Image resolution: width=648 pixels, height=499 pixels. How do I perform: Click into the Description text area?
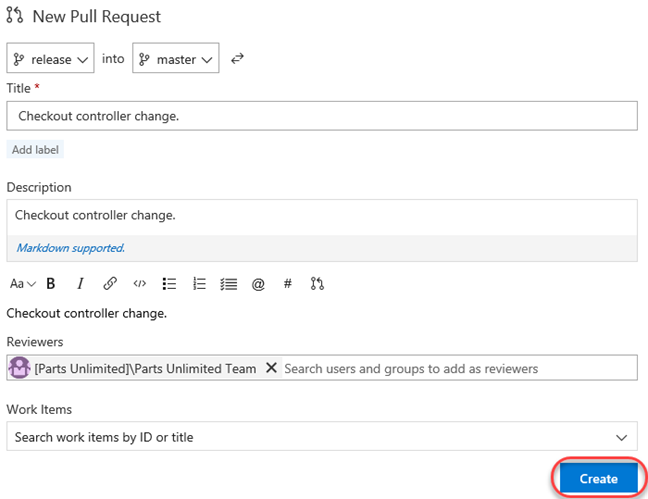click(x=322, y=217)
